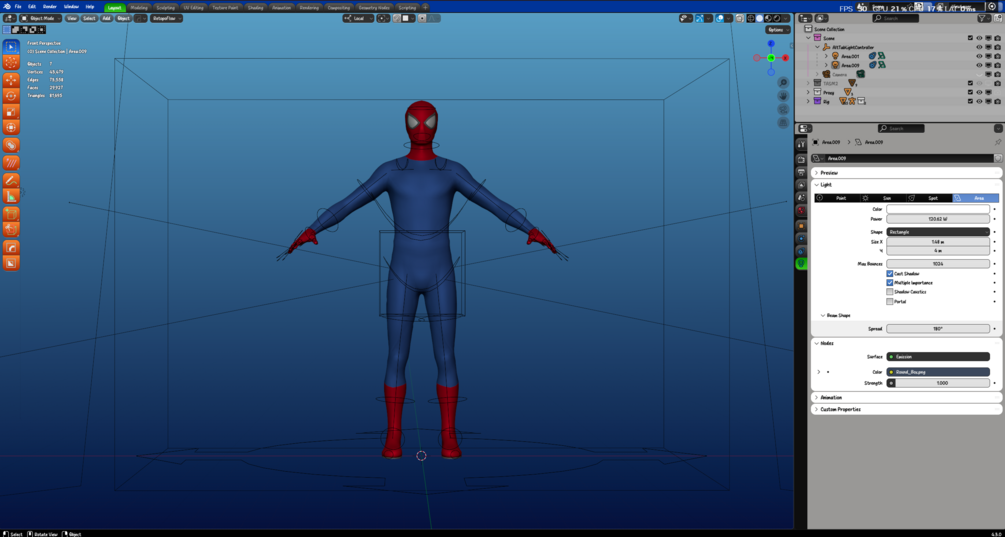Uncheck the Cast Shadow checkbox
The image size is (1005, 537).
click(890, 274)
